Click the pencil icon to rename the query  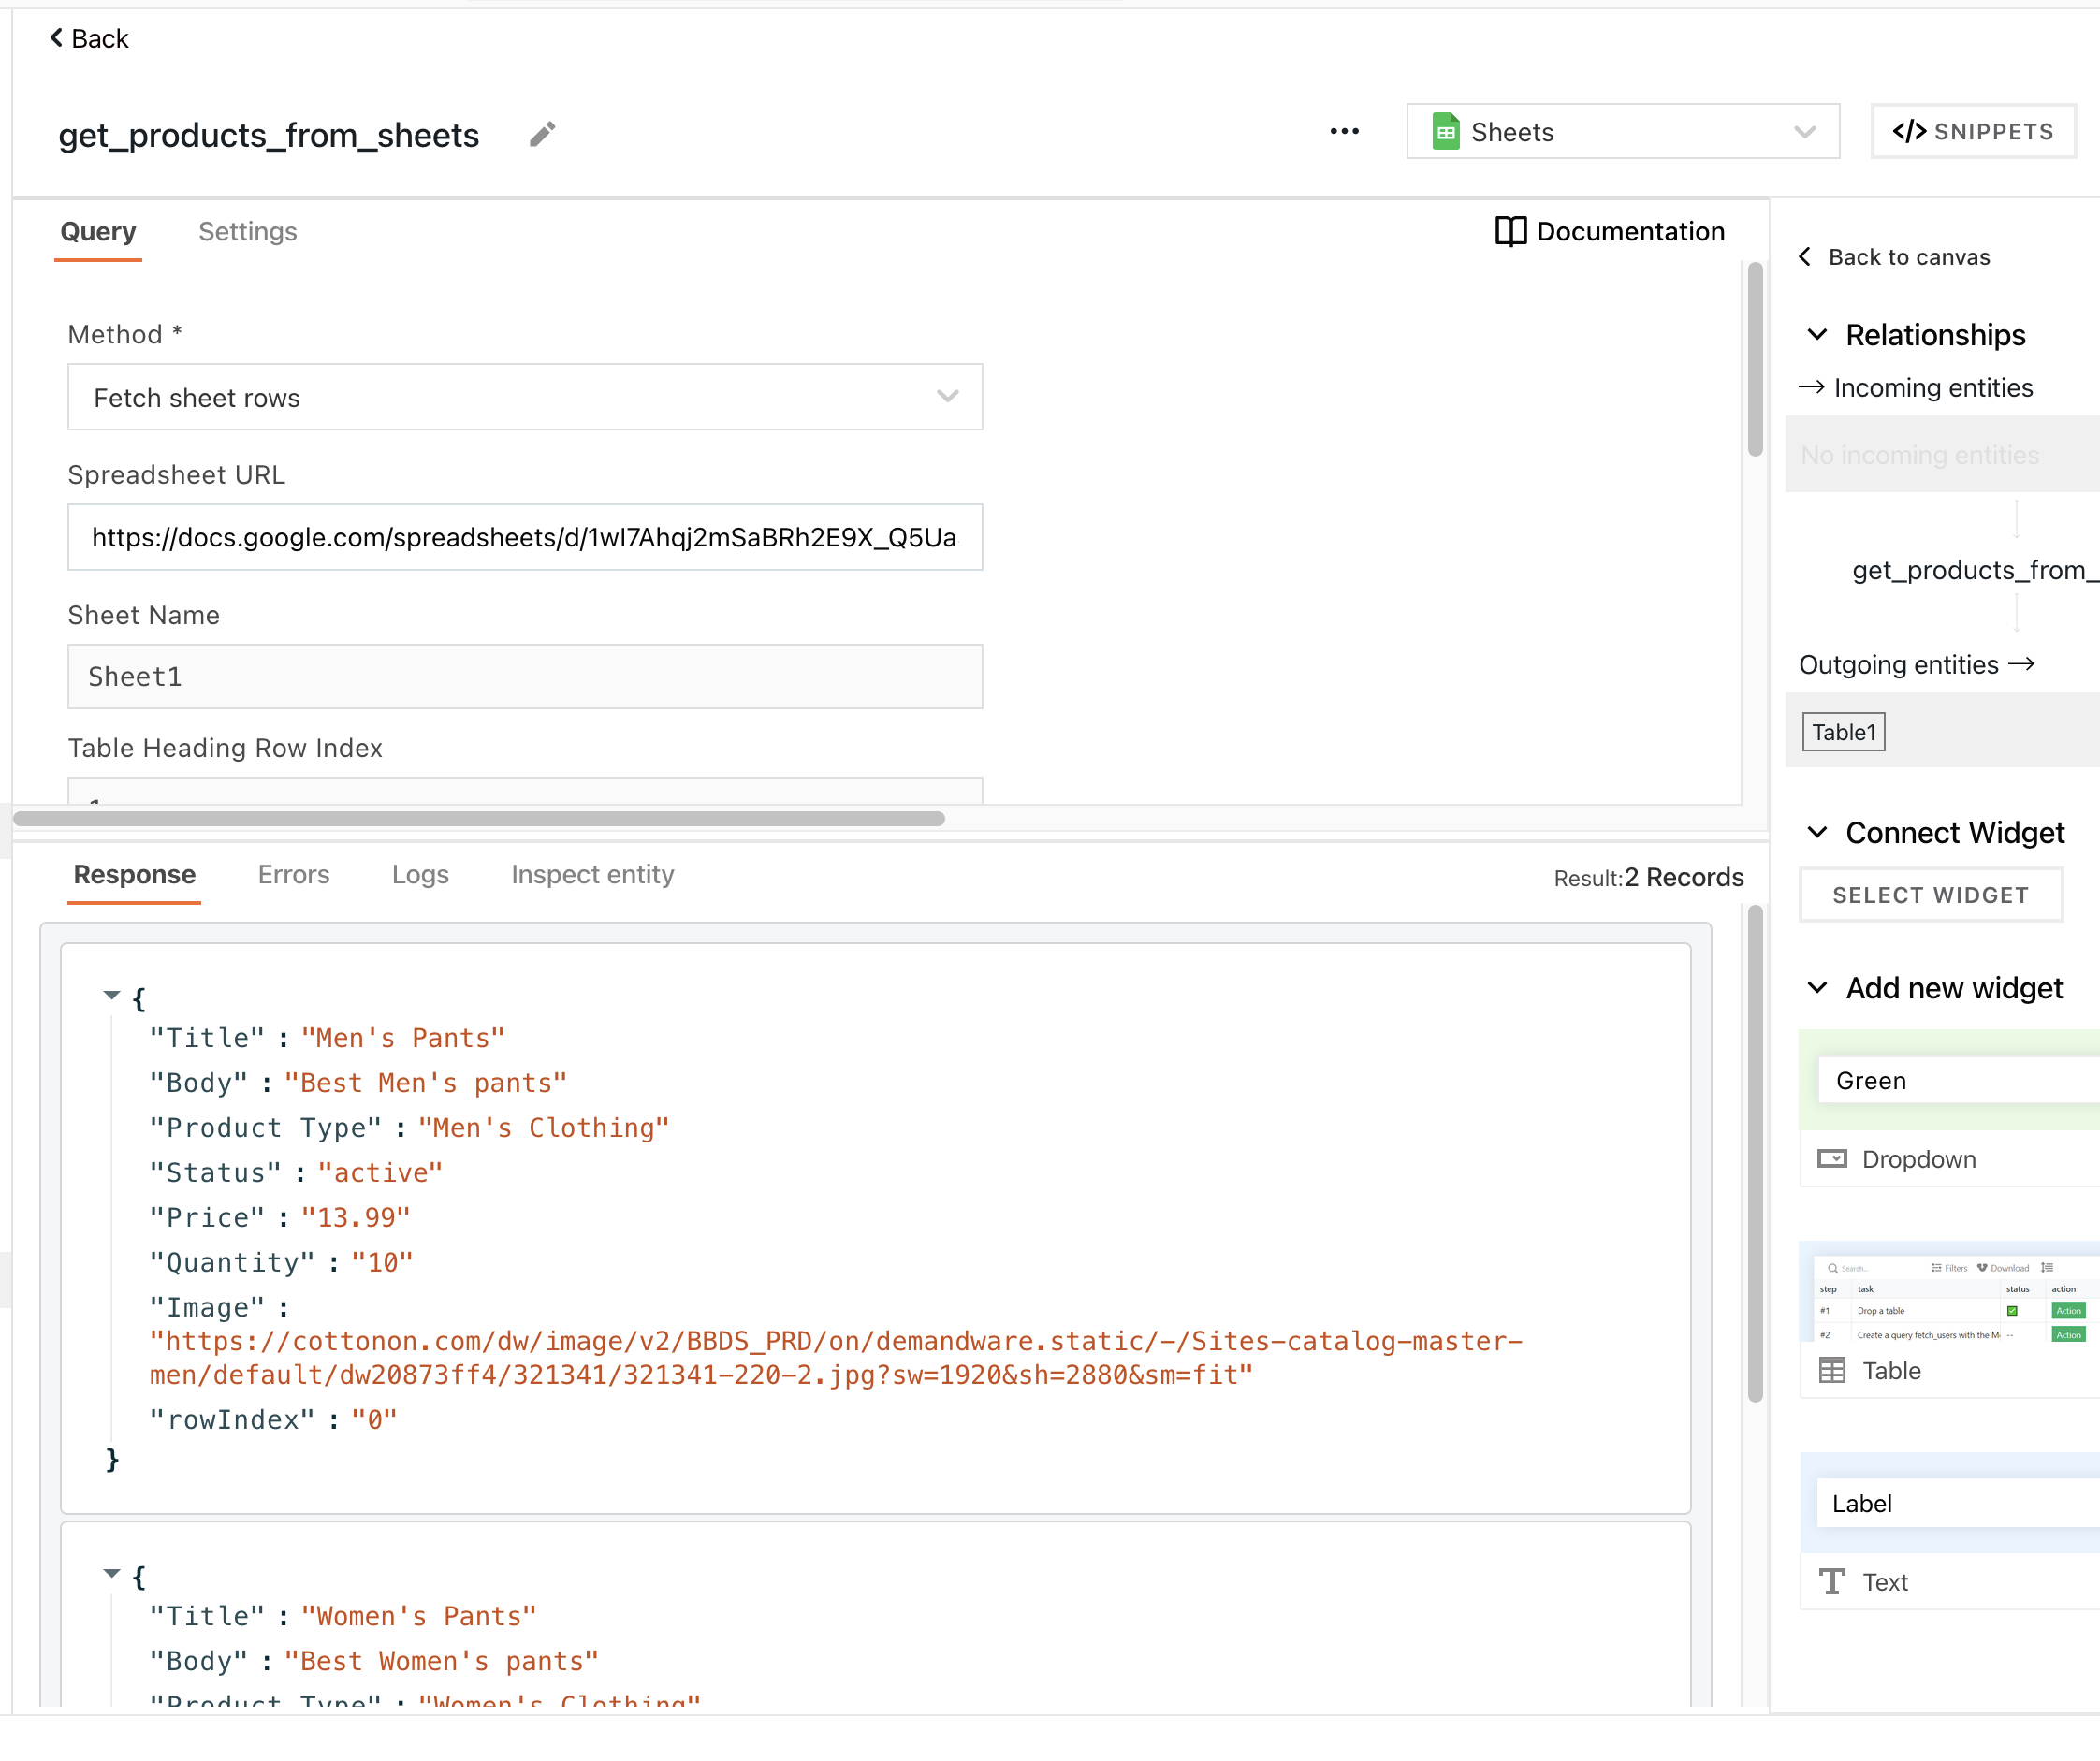[x=543, y=133]
